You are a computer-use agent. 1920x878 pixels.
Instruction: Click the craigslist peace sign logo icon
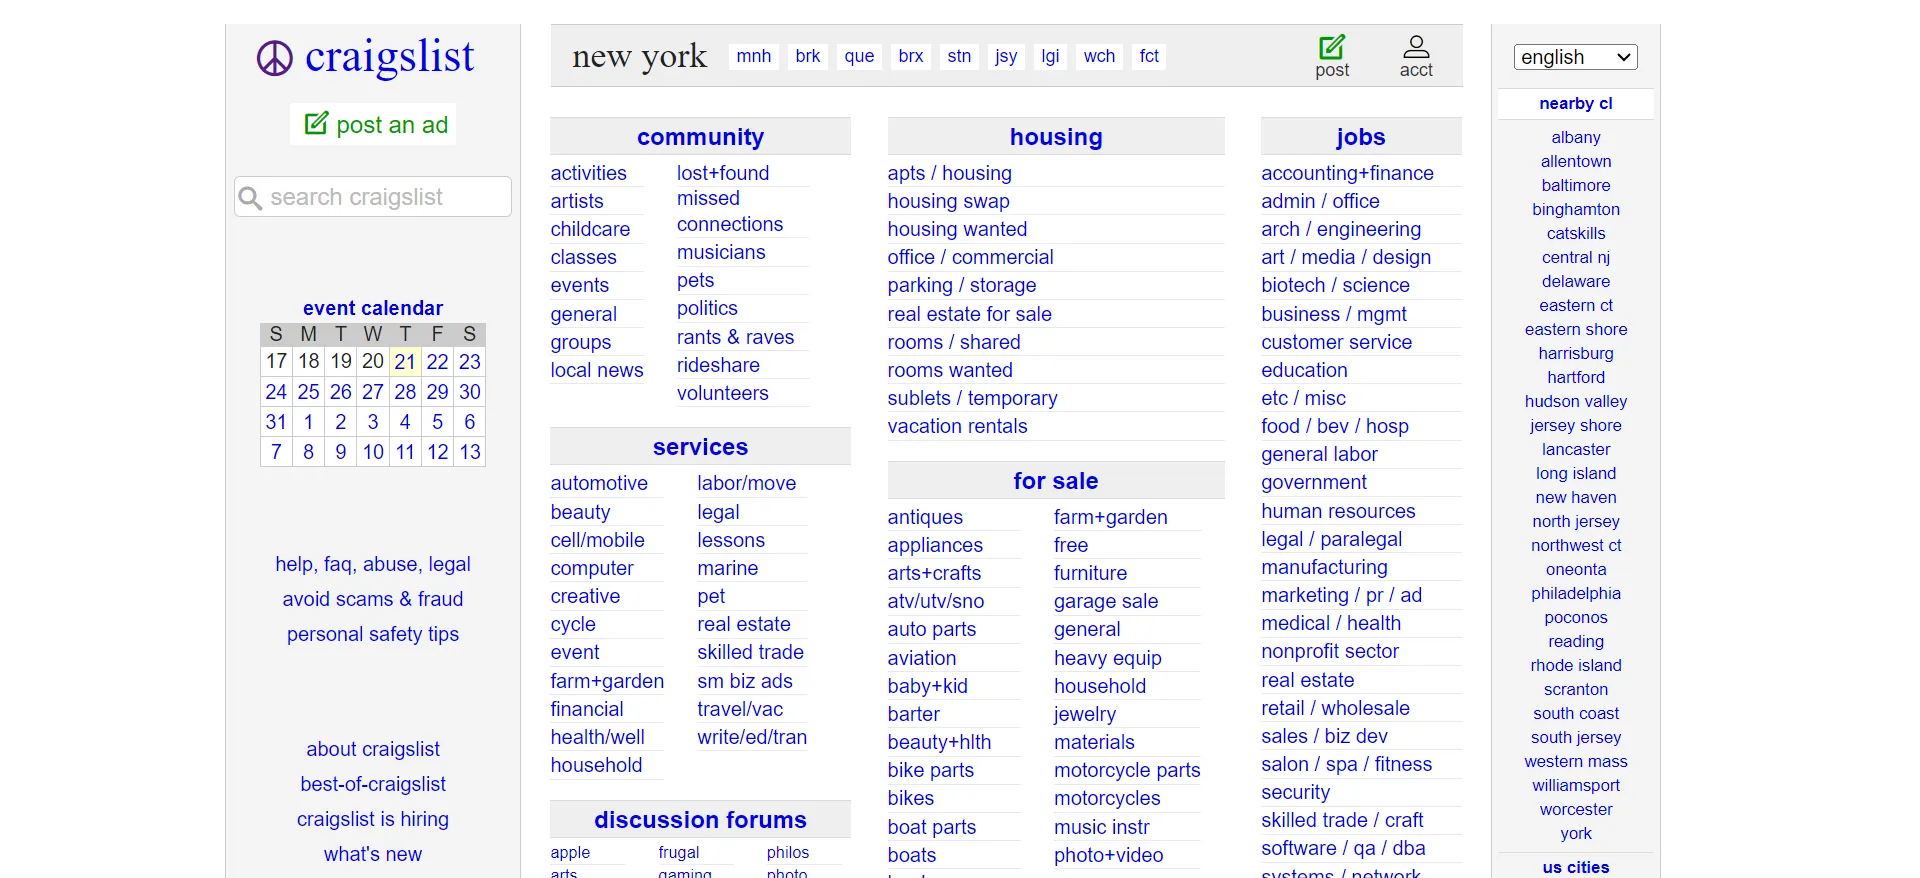pyautogui.click(x=275, y=58)
